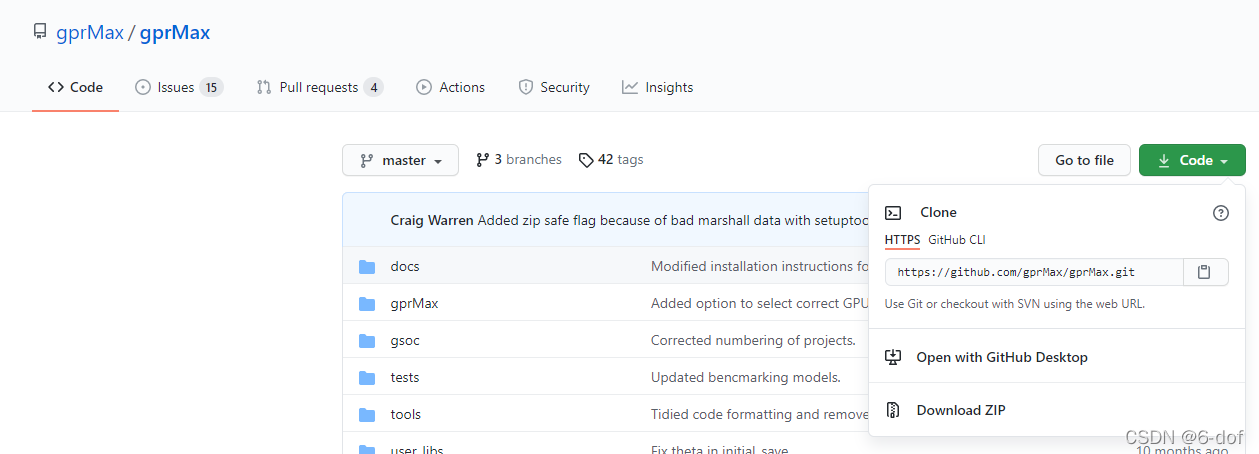Screen dimensions: 1259x454
Task: Open commit 'Corrected numbering of projects.'
Action: pos(753,341)
